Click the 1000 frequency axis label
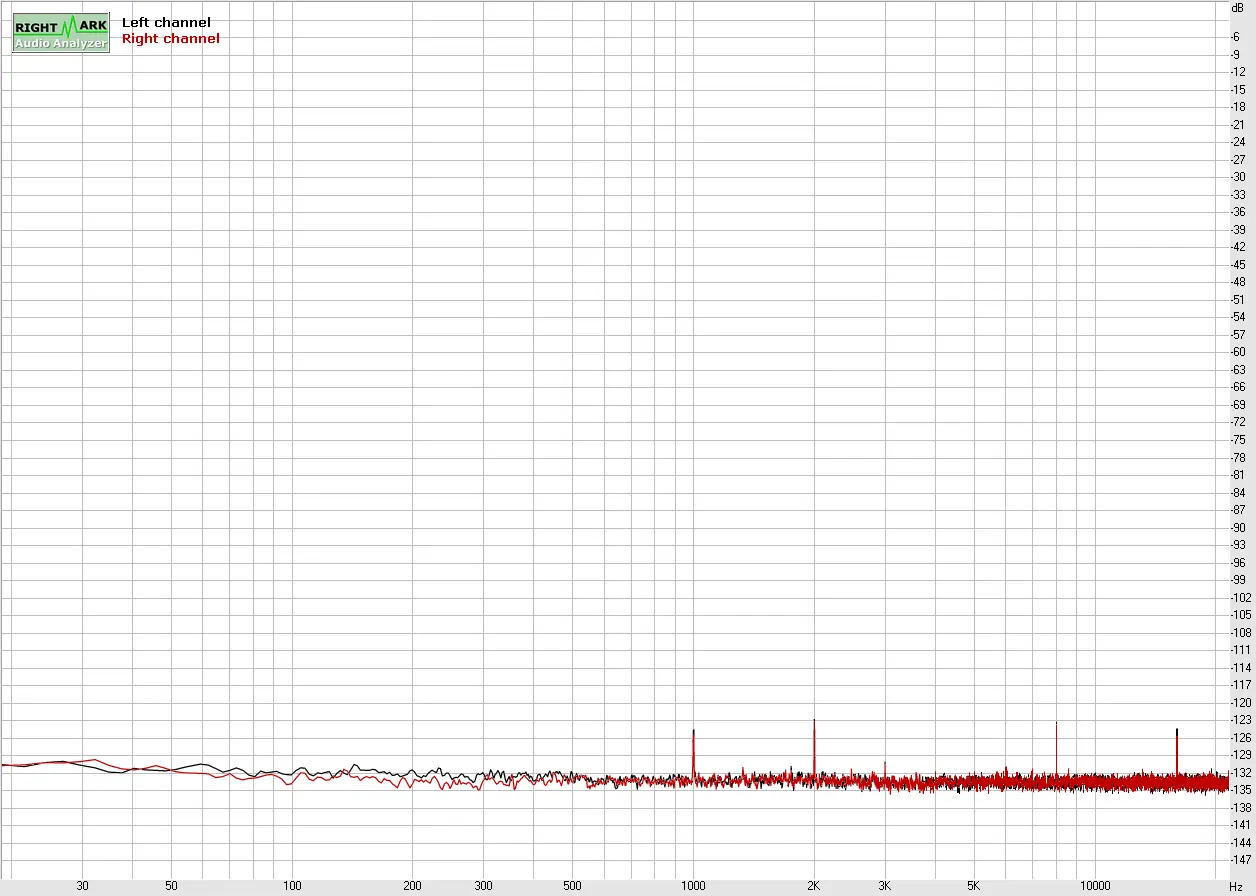The image size is (1256, 896). 693,886
